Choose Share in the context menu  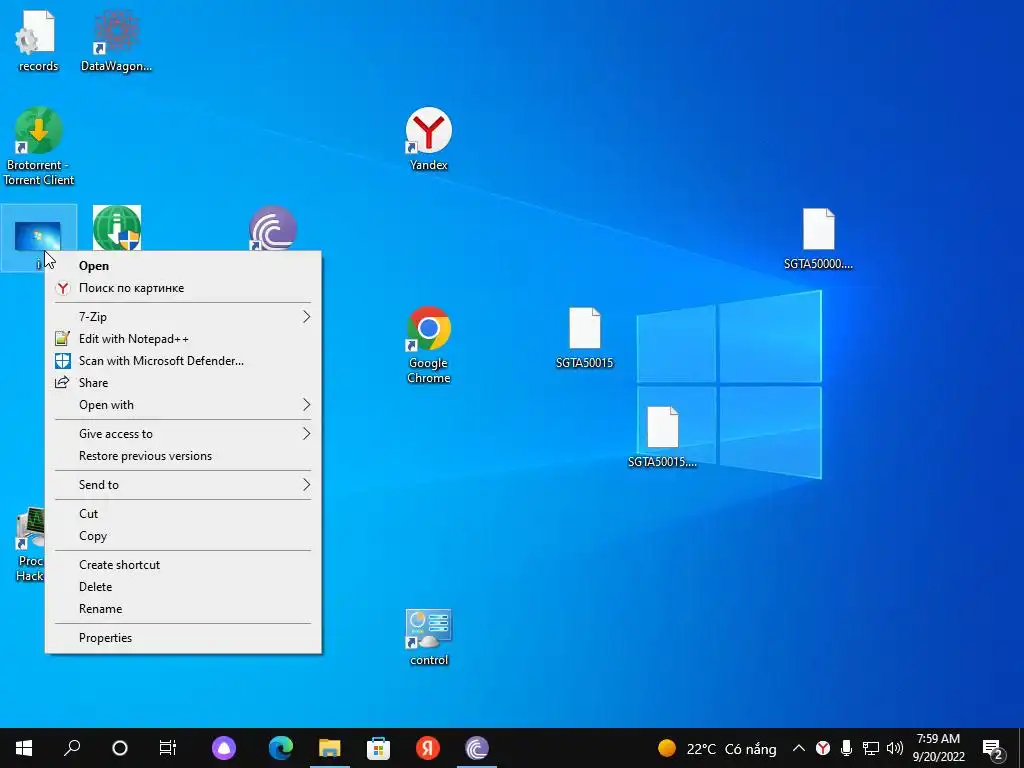pyautogui.click(x=184, y=383)
